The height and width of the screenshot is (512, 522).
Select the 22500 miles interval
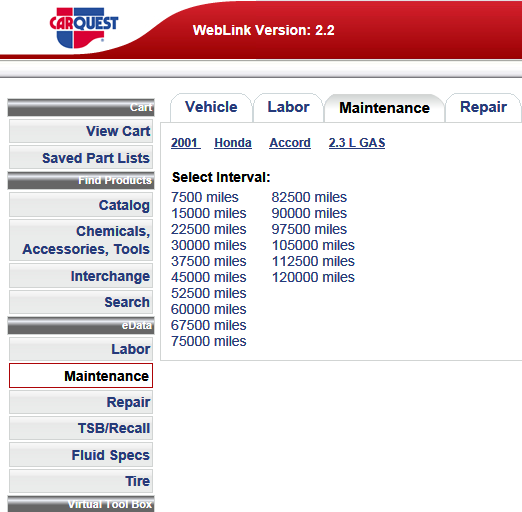click(209, 229)
